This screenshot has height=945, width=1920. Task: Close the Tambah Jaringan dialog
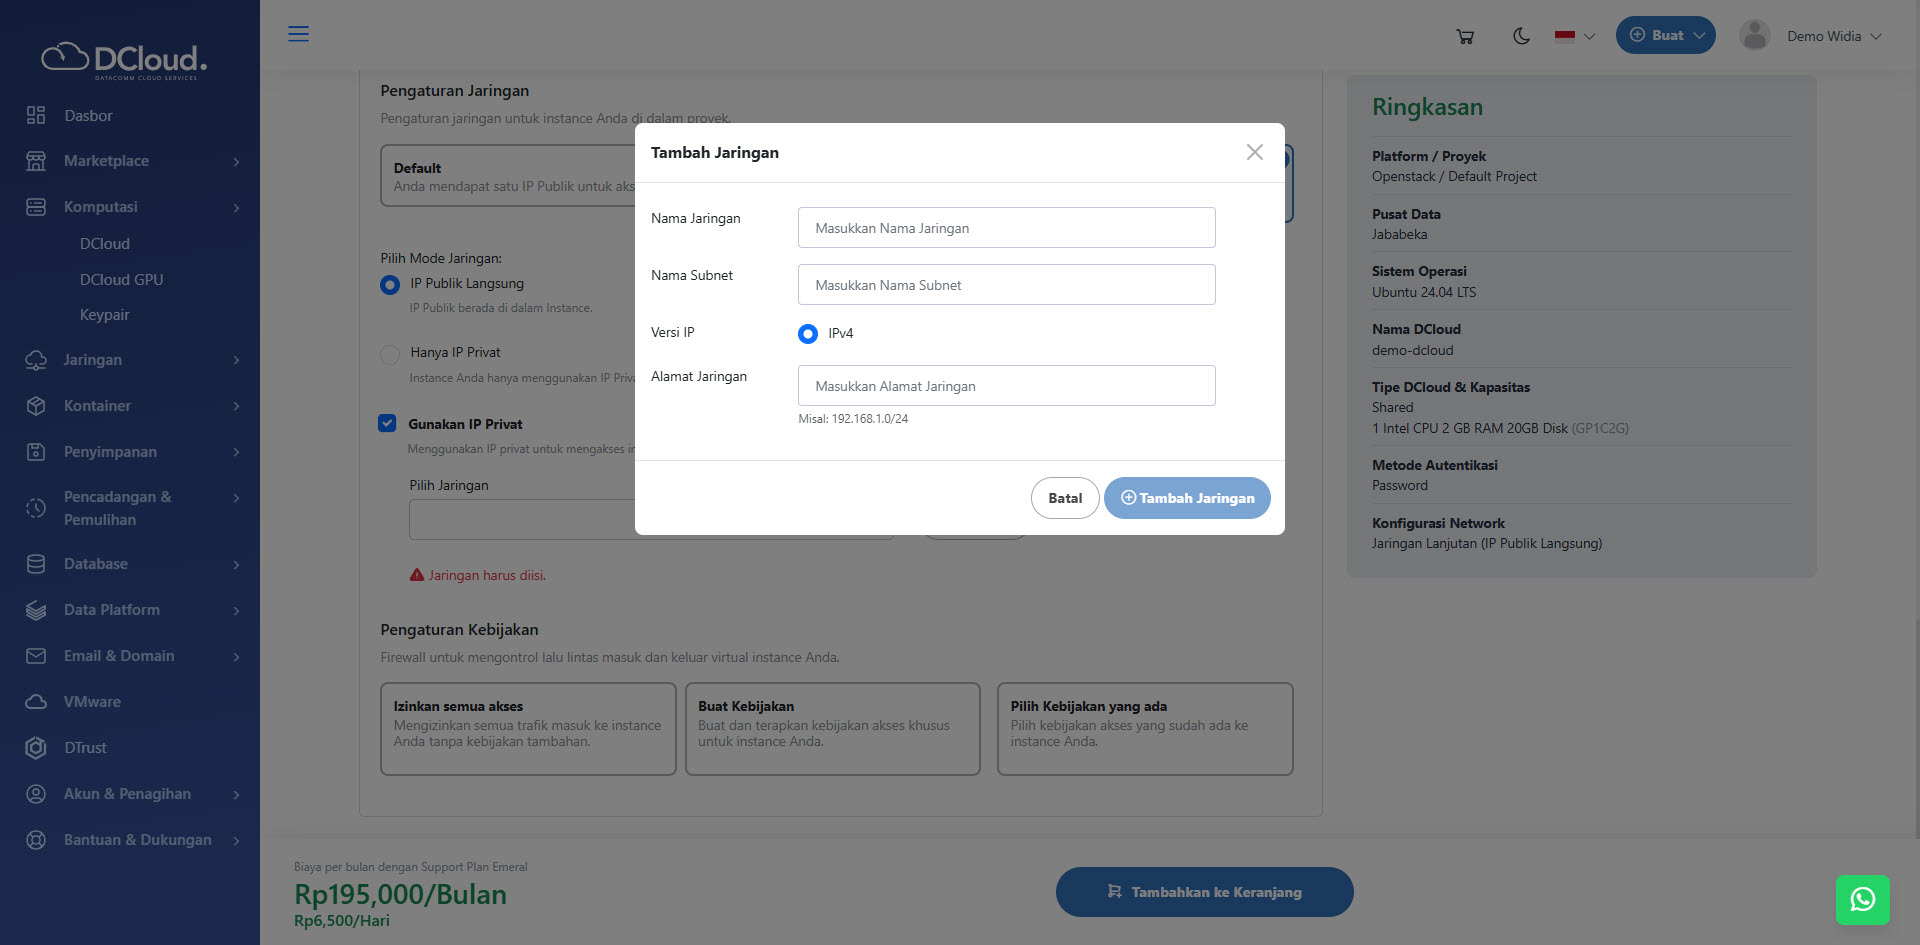coord(1254,152)
